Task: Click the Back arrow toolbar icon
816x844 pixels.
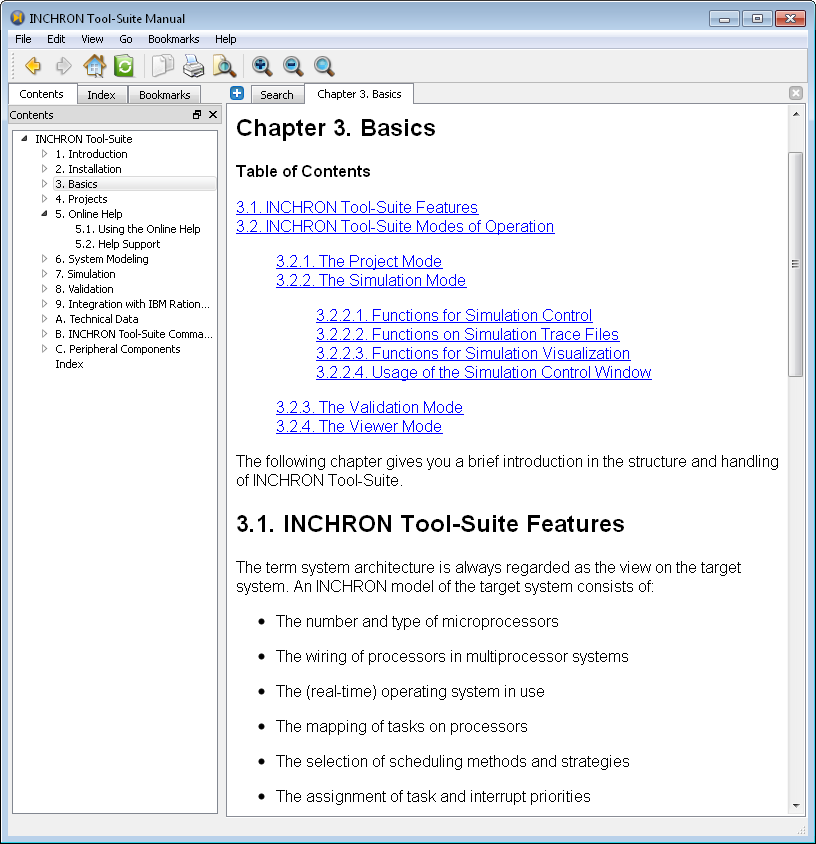Action: (33, 66)
